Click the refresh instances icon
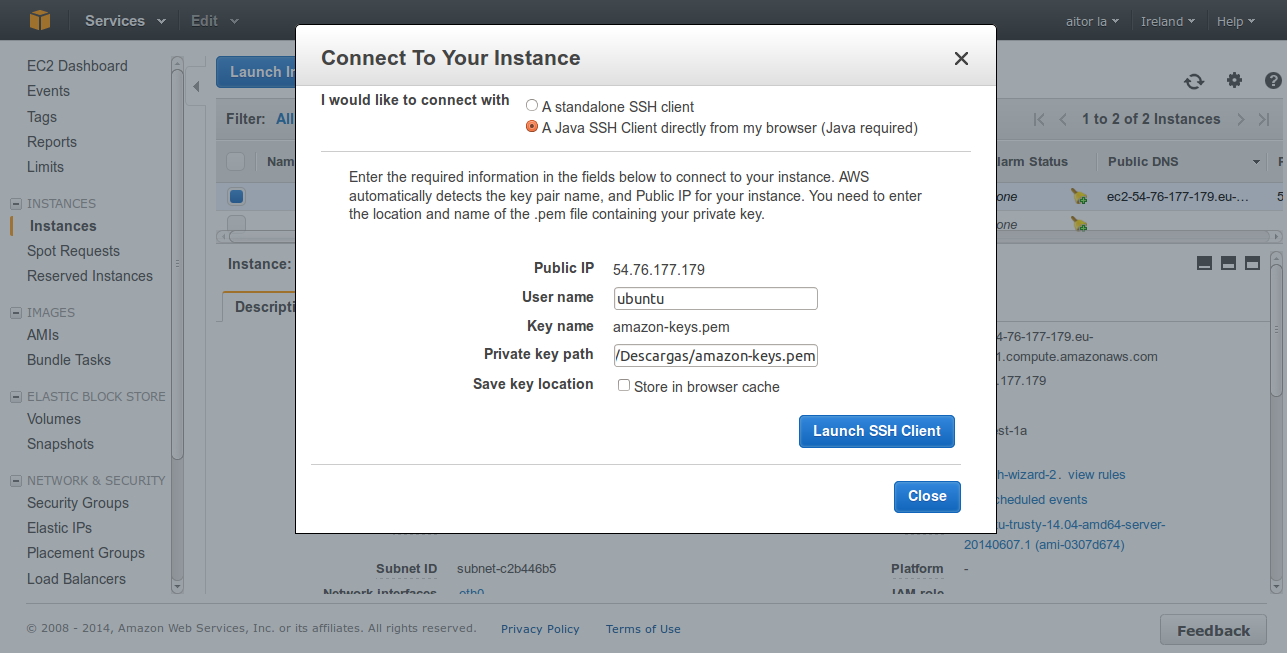1287x653 pixels. click(1194, 82)
